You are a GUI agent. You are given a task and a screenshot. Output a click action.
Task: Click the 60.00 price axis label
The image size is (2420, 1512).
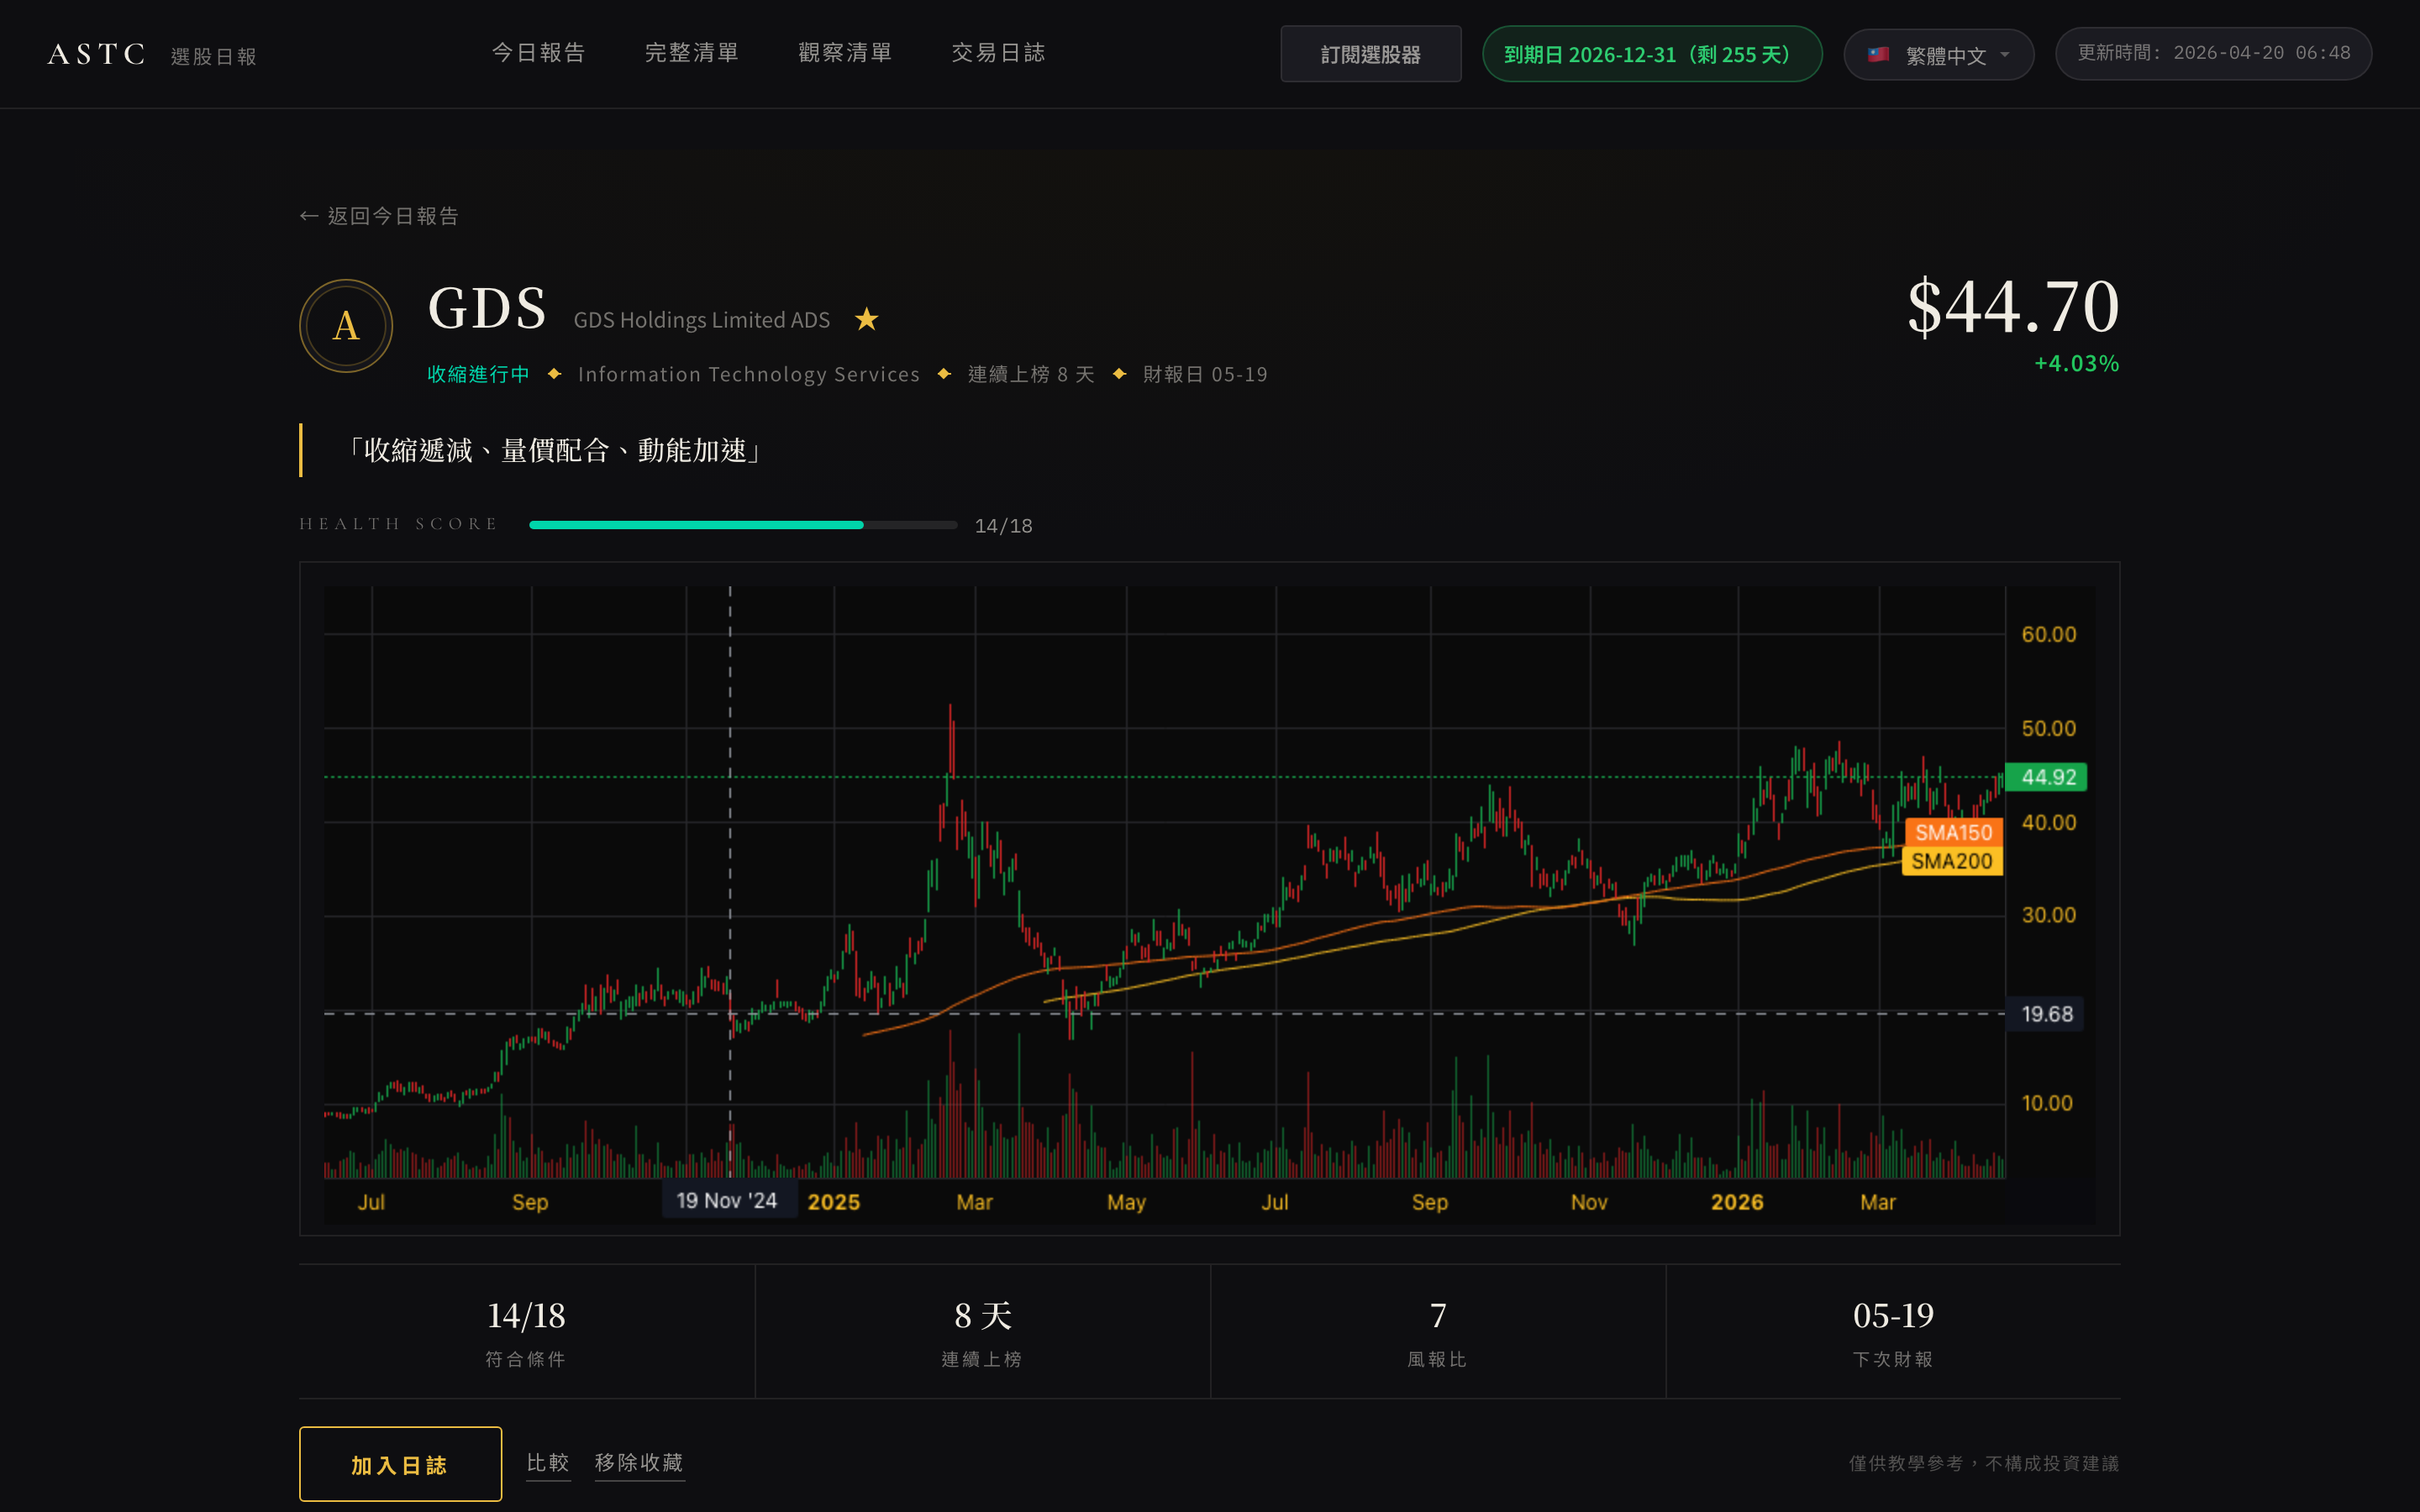coord(2048,634)
